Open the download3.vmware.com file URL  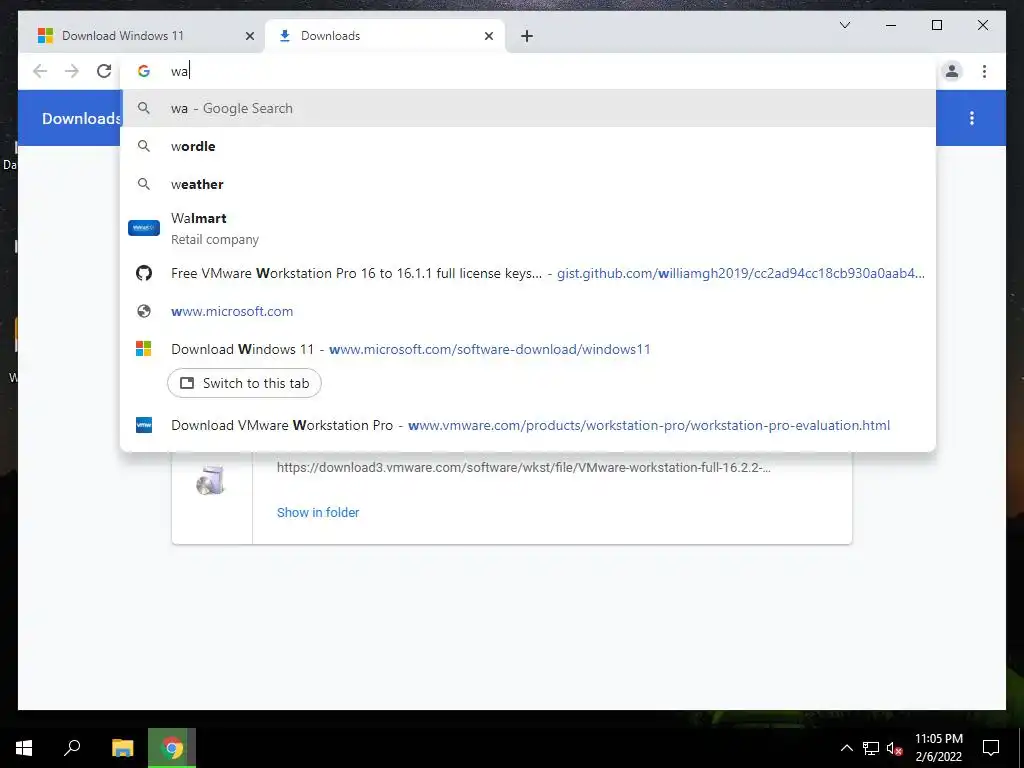pos(524,468)
